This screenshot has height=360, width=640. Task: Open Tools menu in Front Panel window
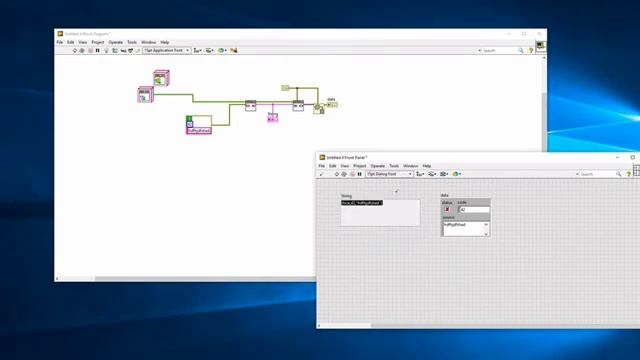(x=394, y=166)
